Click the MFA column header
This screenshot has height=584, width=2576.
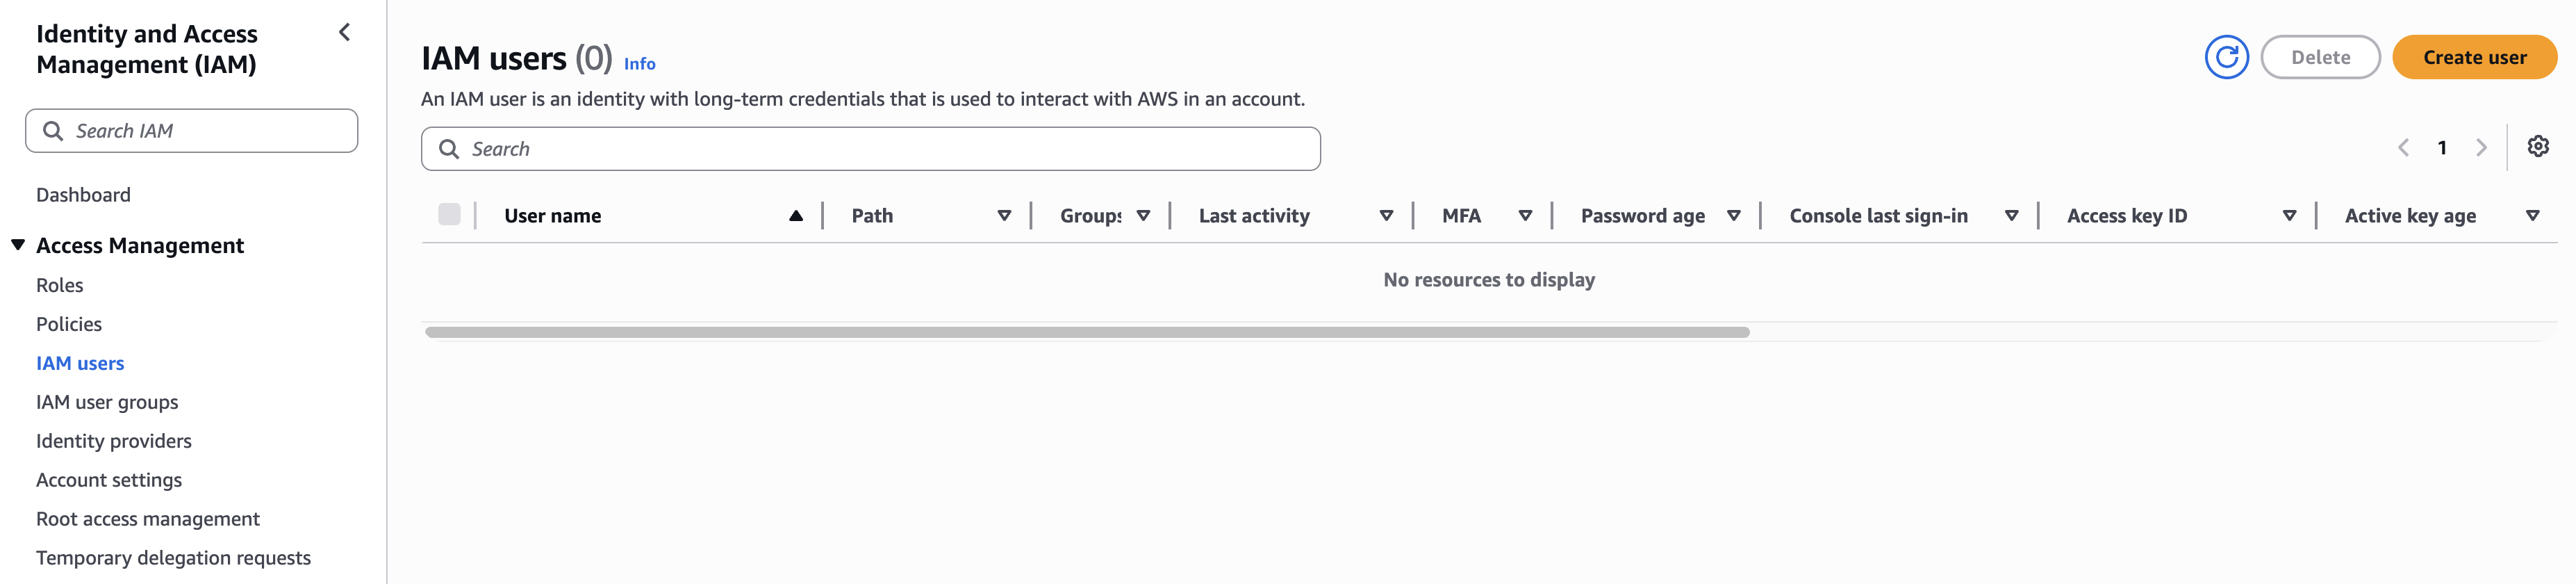tap(1461, 216)
